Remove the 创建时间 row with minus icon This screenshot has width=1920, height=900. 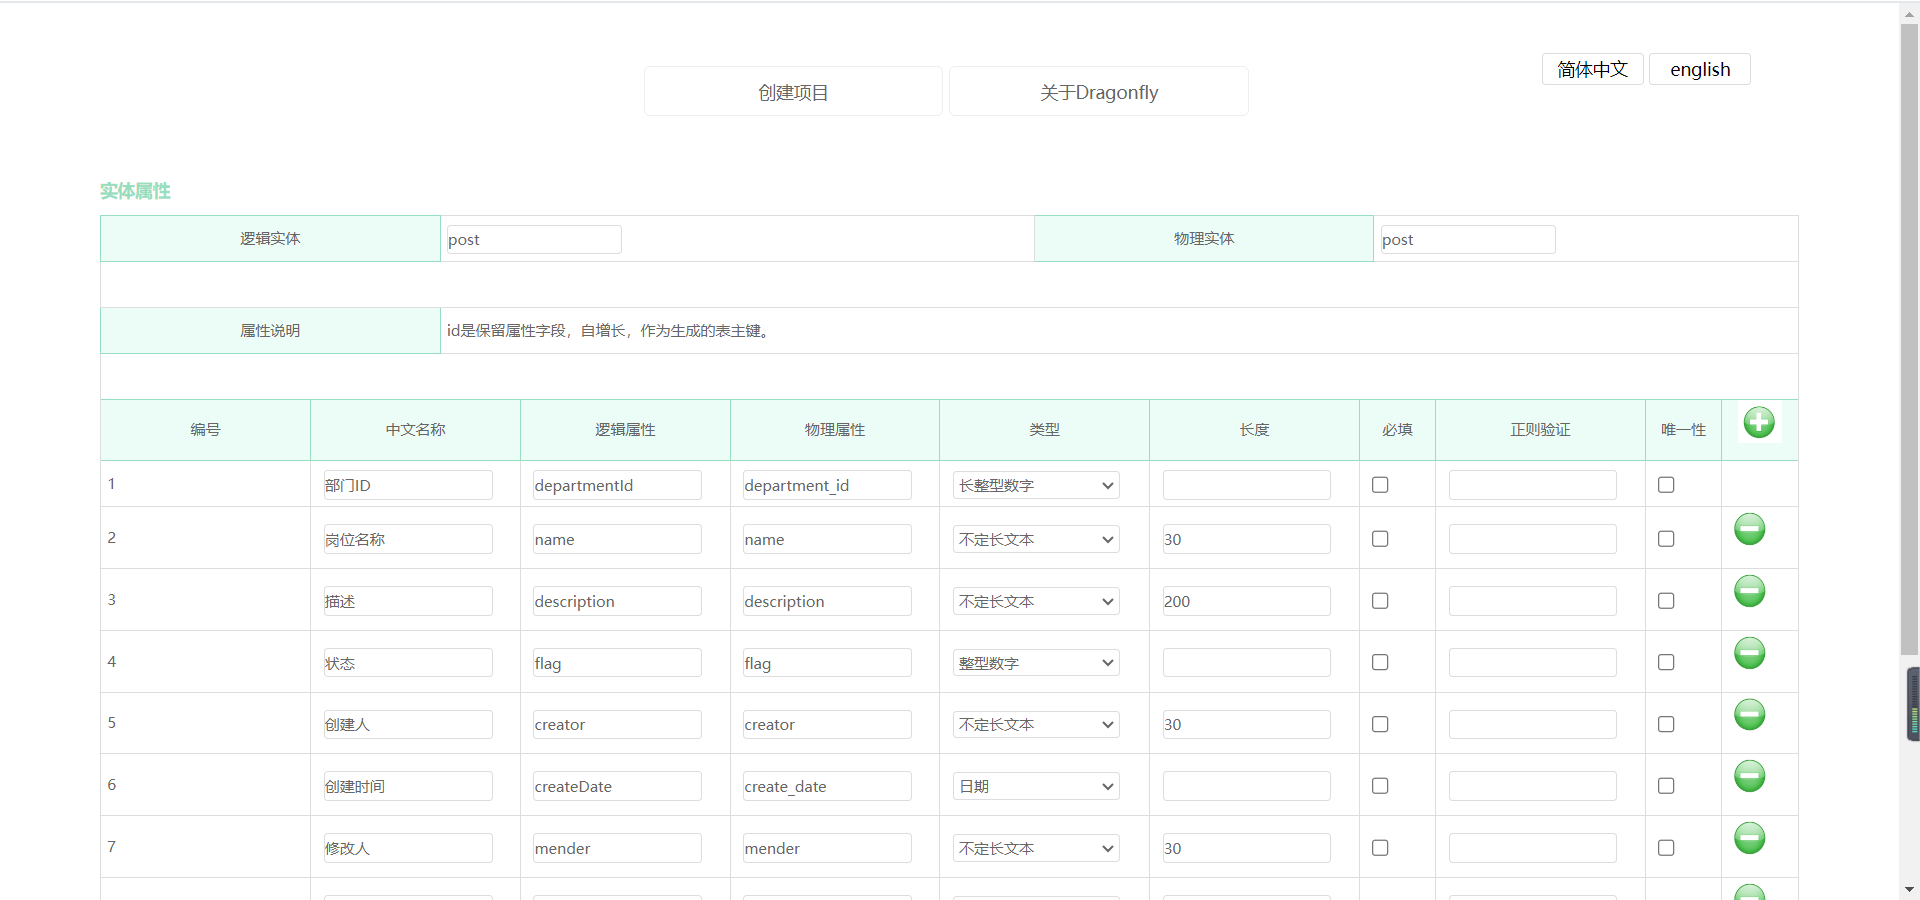click(1749, 776)
